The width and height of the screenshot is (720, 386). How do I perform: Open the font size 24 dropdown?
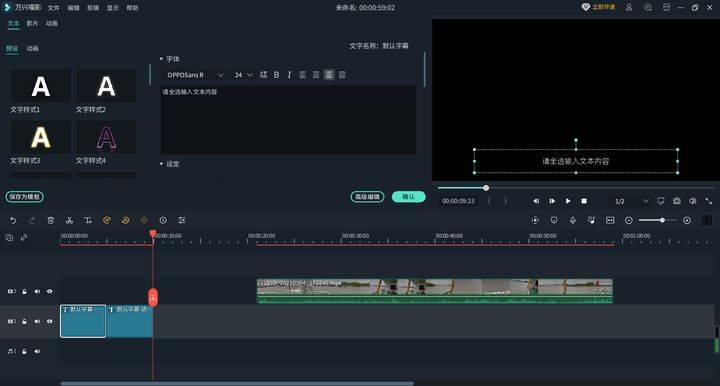click(x=243, y=75)
